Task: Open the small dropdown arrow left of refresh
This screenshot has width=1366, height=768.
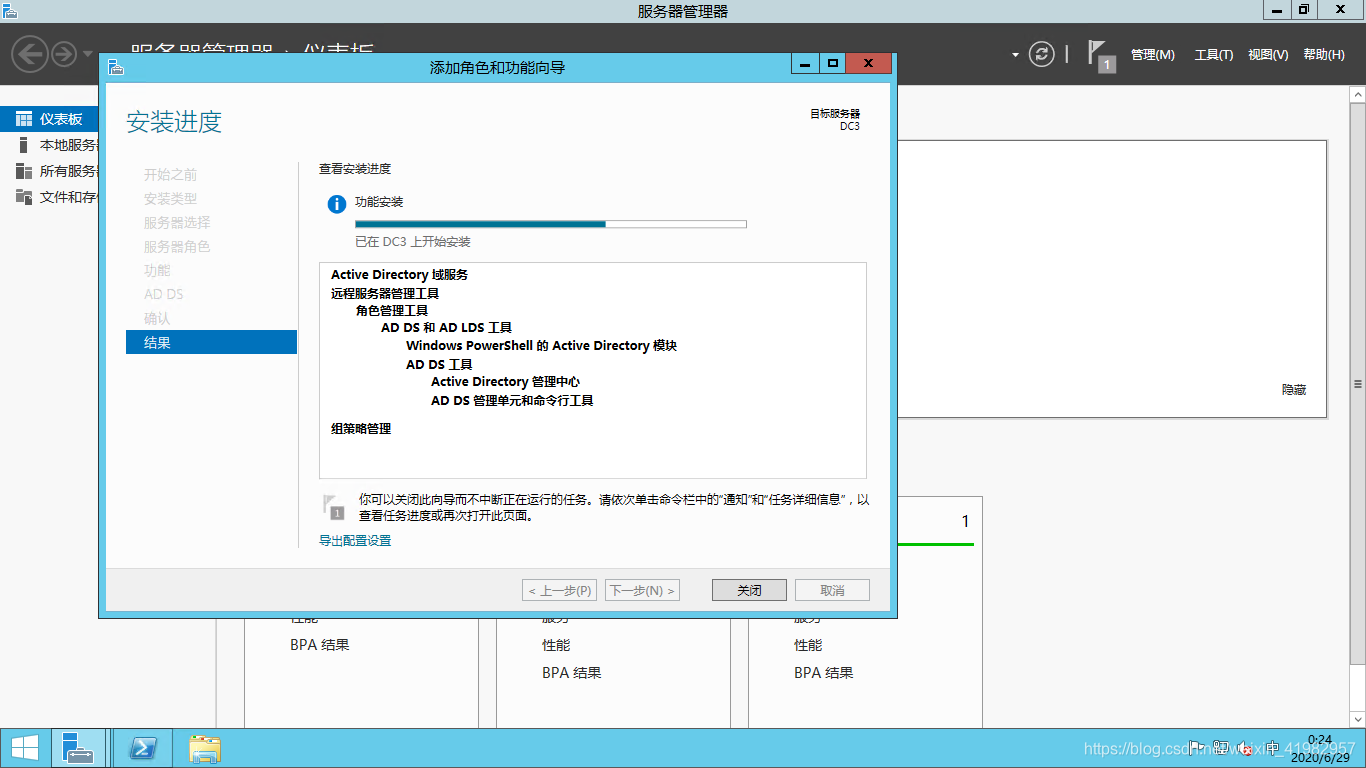Action: [1016, 55]
